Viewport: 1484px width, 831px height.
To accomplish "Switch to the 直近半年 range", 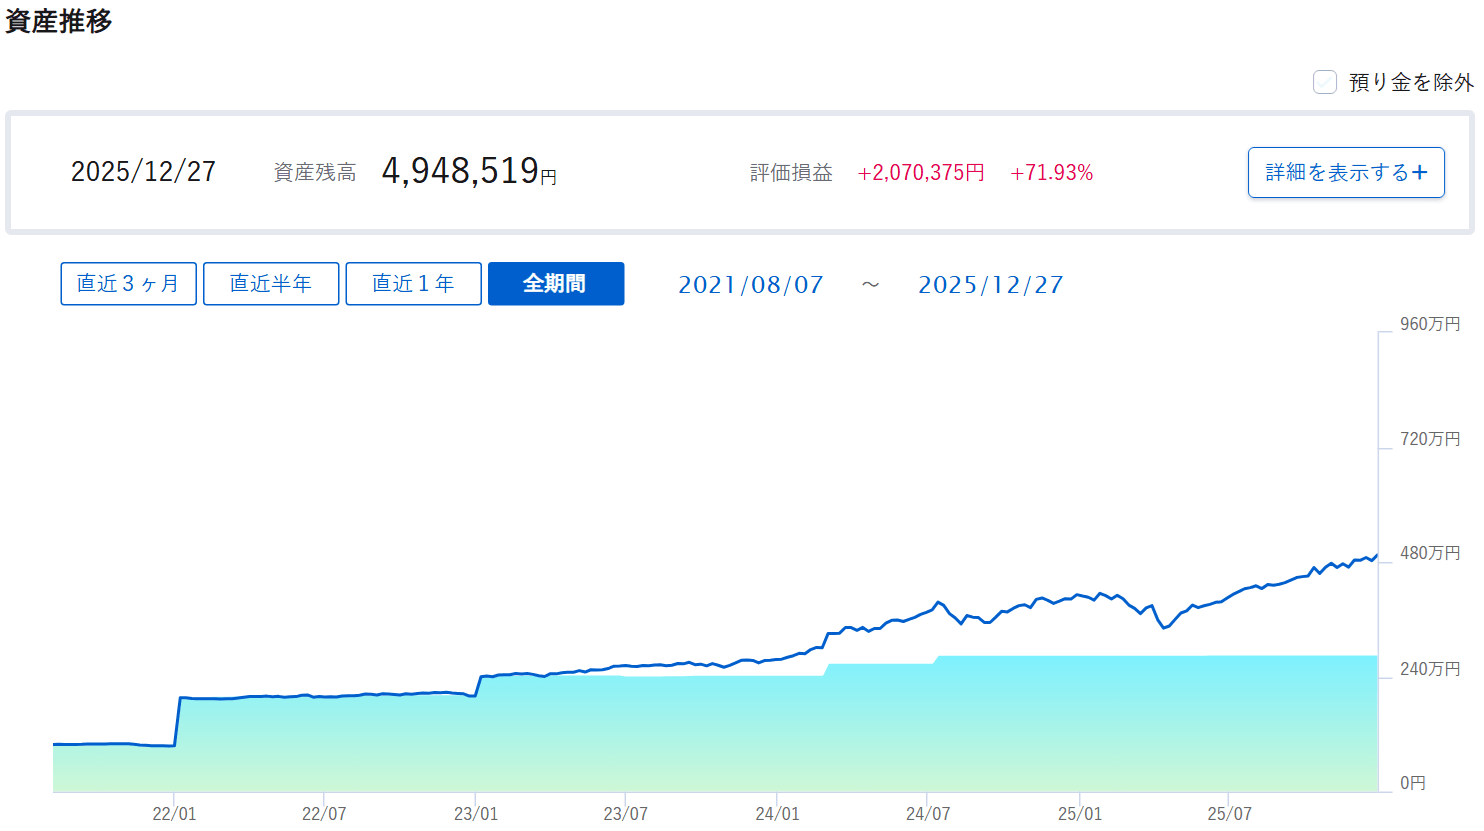I will pyautogui.click(x=271, y=284).
